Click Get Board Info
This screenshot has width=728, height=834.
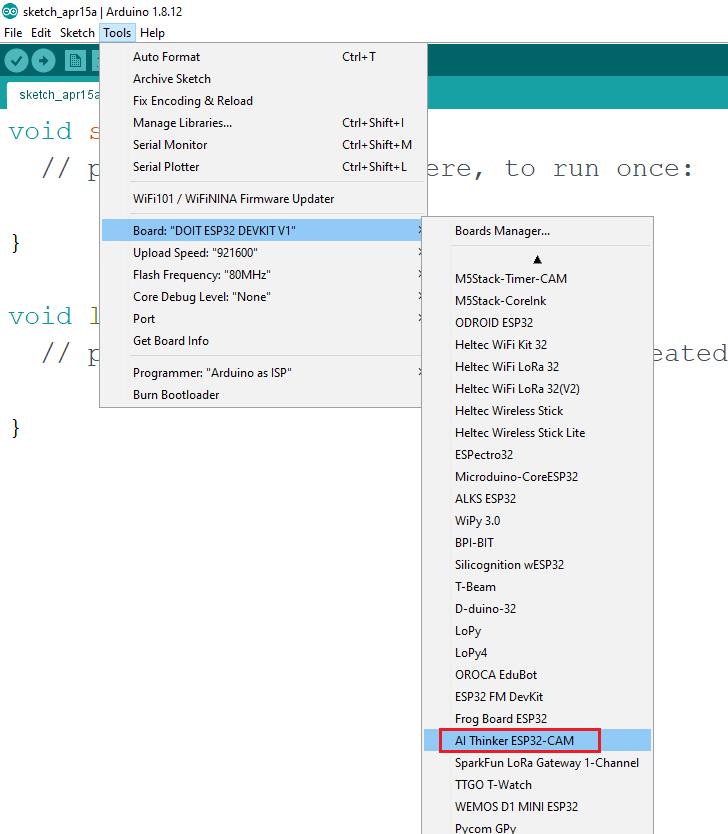tap(263, 340)
